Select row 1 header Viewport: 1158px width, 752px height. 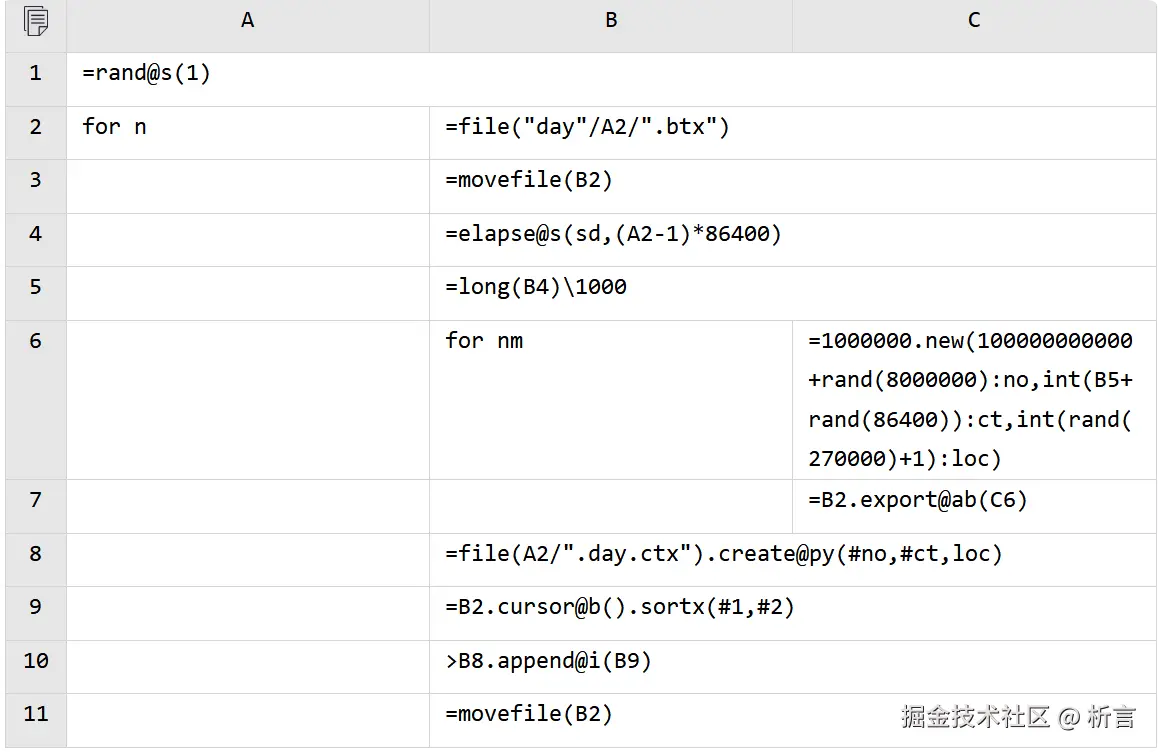pyautogui.click(x=35, y=74)
